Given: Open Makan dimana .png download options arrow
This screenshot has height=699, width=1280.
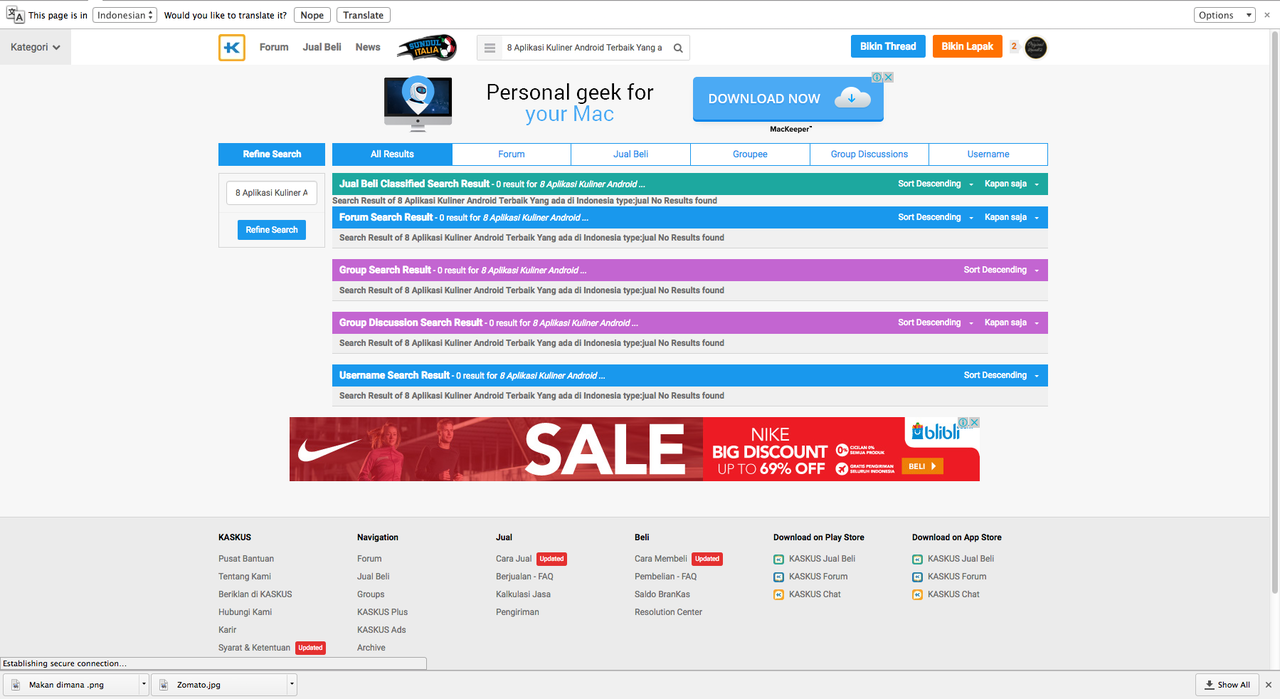Looking at the screenshot, I should click(144, 685).
